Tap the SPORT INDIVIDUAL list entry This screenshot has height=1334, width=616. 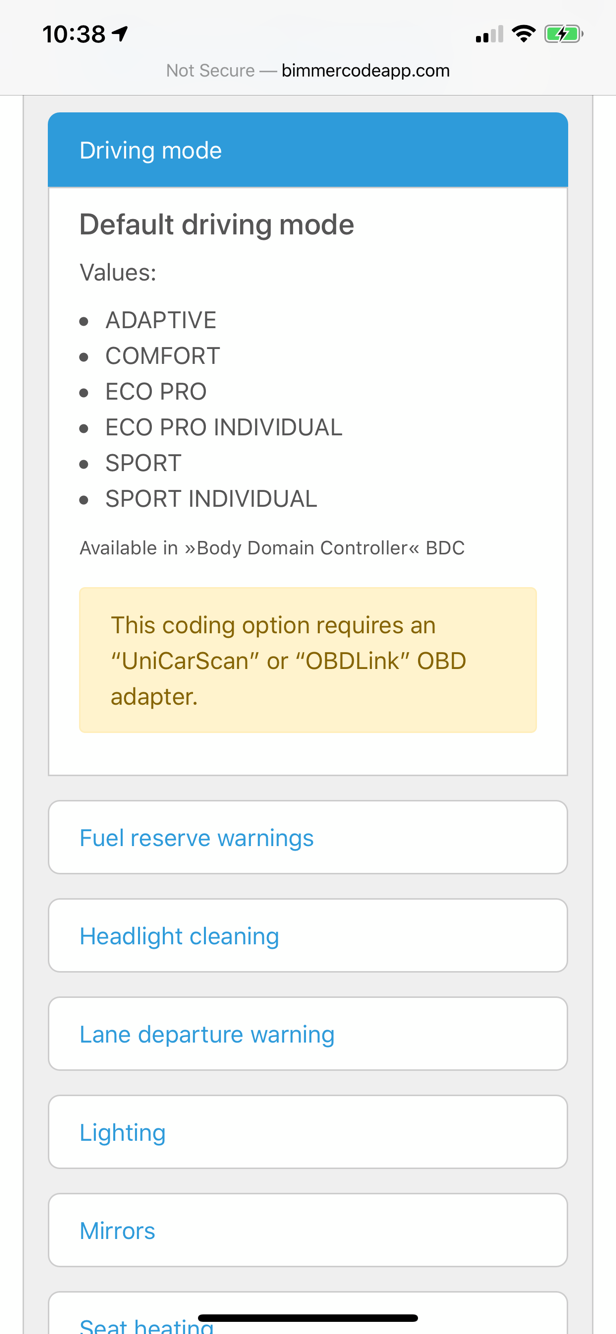tap(211, 498)
